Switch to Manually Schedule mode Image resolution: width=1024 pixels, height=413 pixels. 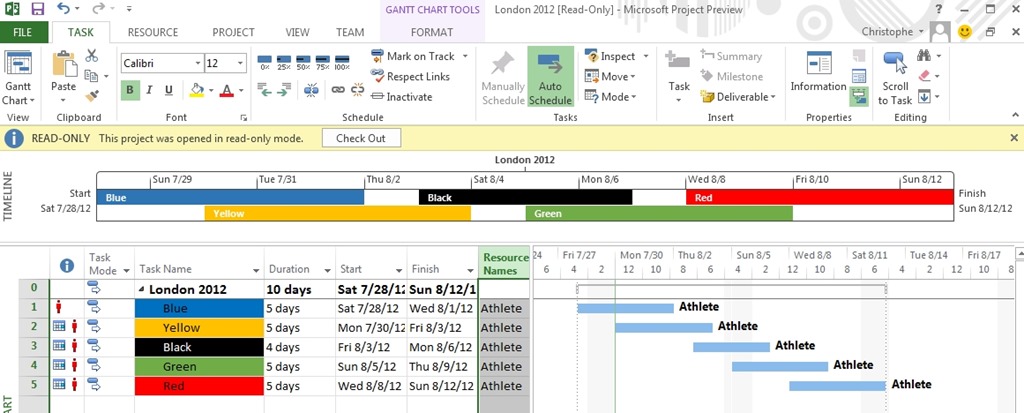(503, 77)
